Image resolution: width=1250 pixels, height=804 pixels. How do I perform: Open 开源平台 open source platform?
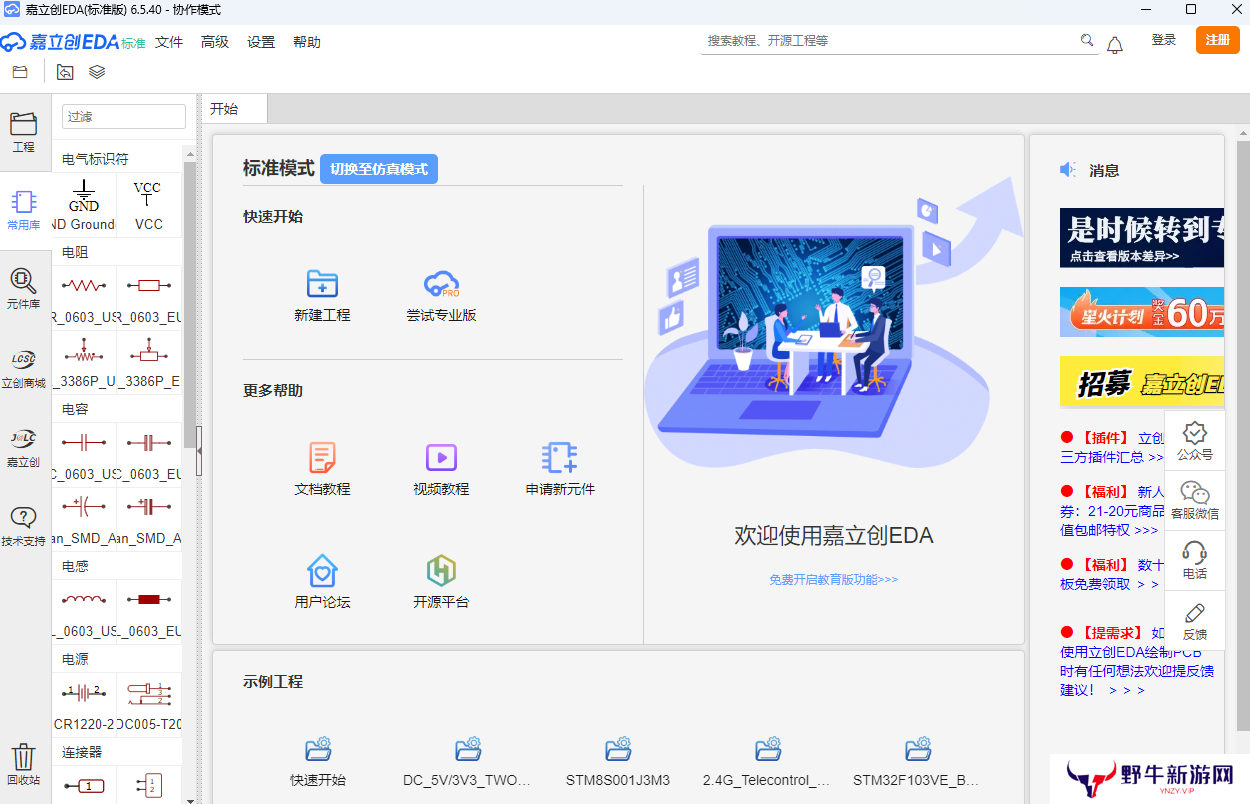click(x=441, y=582)
